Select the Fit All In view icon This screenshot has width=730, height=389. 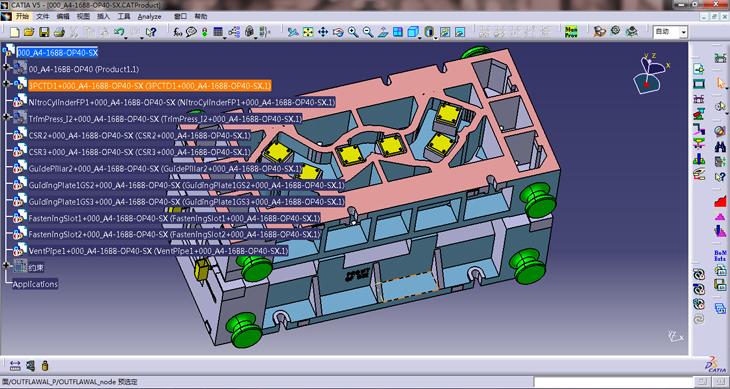coord(308,32)
